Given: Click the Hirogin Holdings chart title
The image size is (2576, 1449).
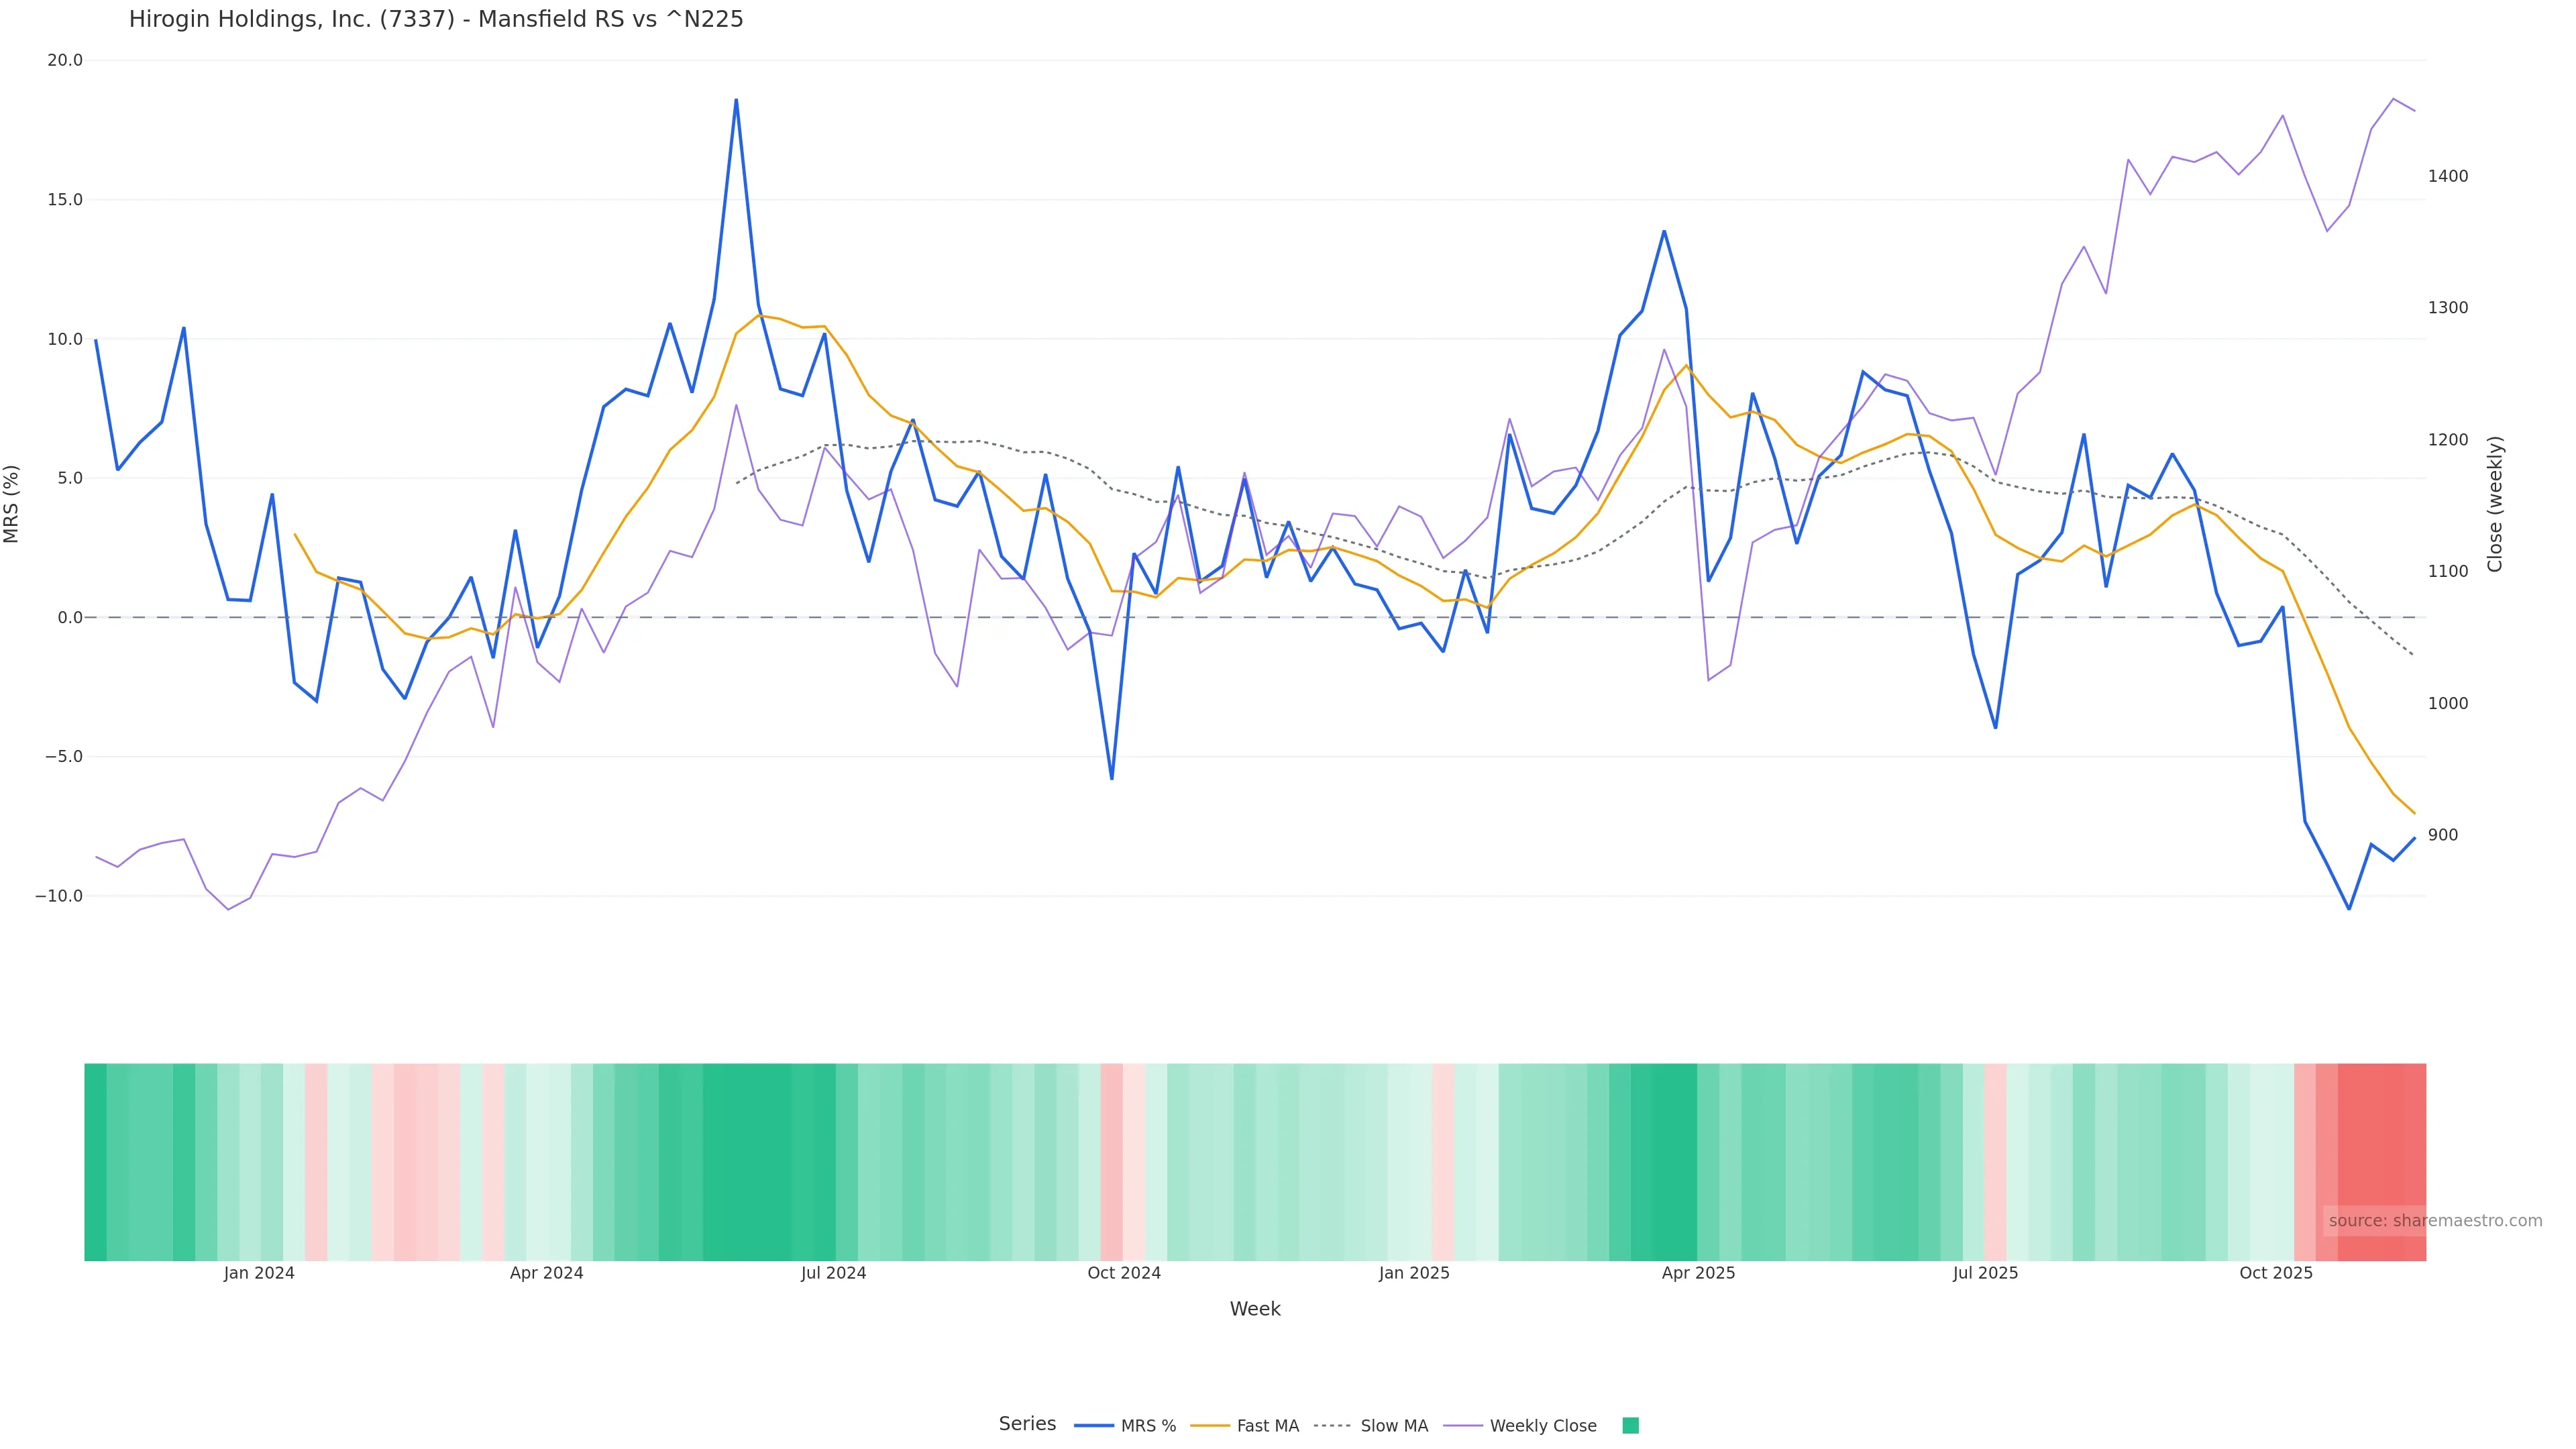Looking at the screenshot, I should [436, 20].
